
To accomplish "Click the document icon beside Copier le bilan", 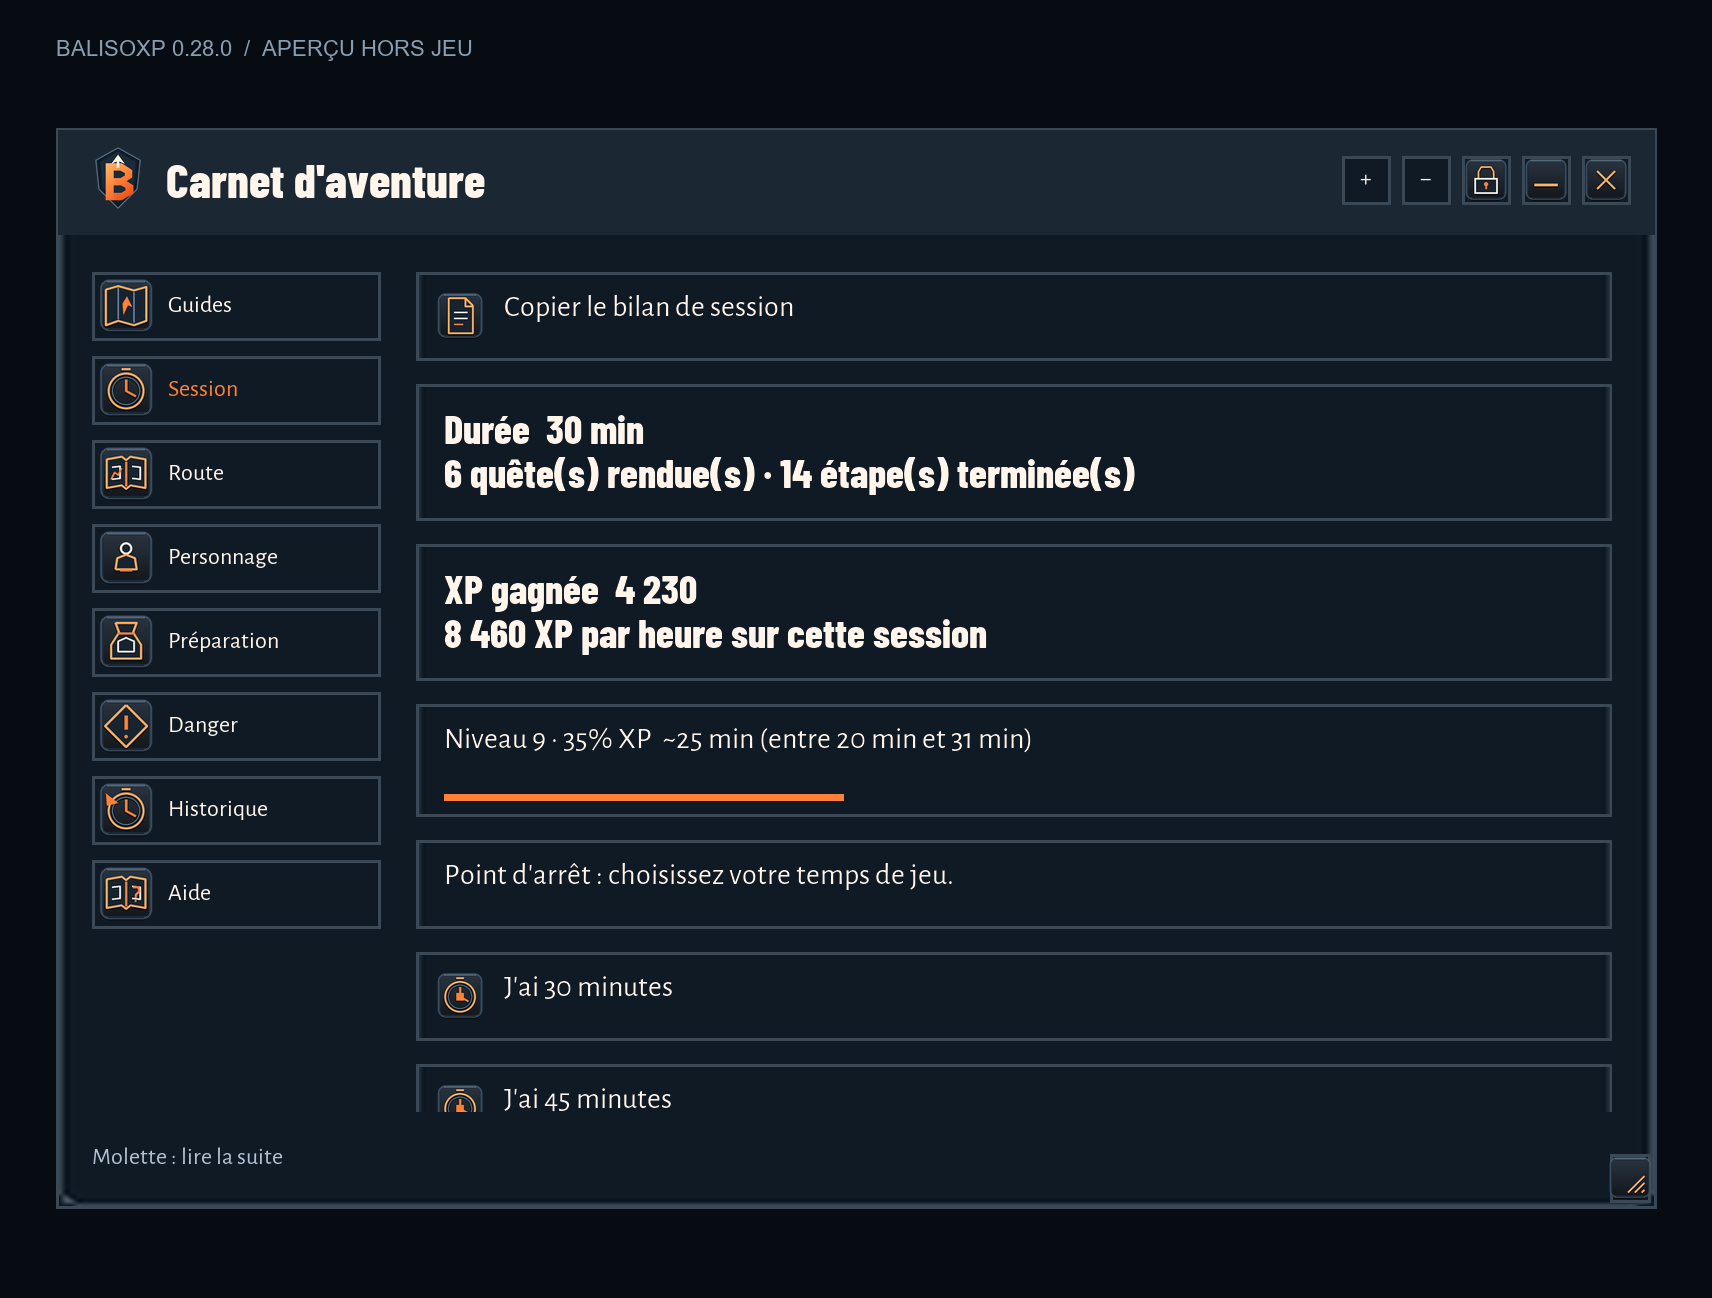I will pos(460,316).
